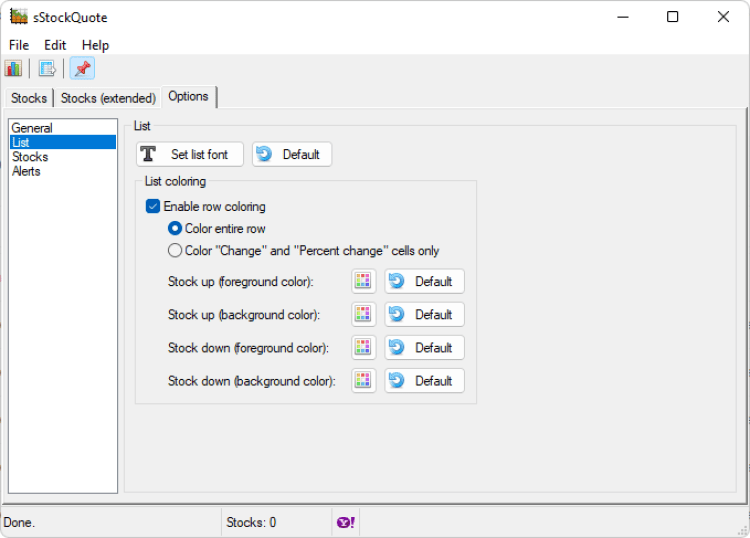Viewport: 750px width, 538px height.
Task: Click the "Done." status bar text
Action: 19,522
